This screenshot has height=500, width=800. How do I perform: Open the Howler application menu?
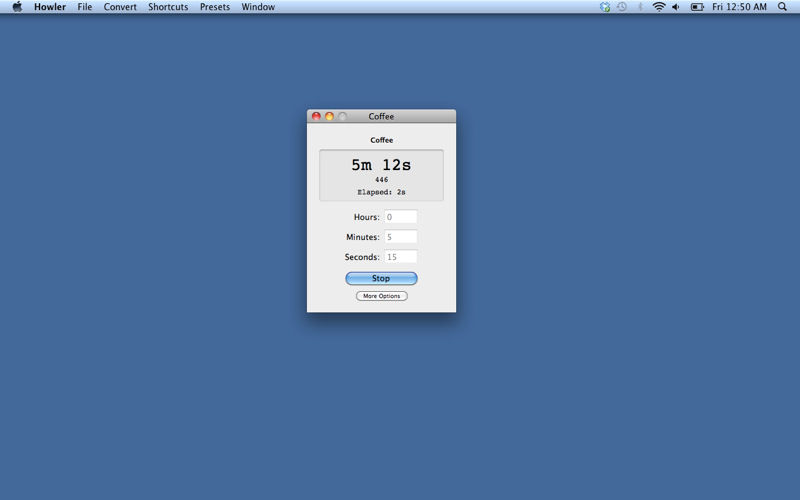tap(49, 7)
